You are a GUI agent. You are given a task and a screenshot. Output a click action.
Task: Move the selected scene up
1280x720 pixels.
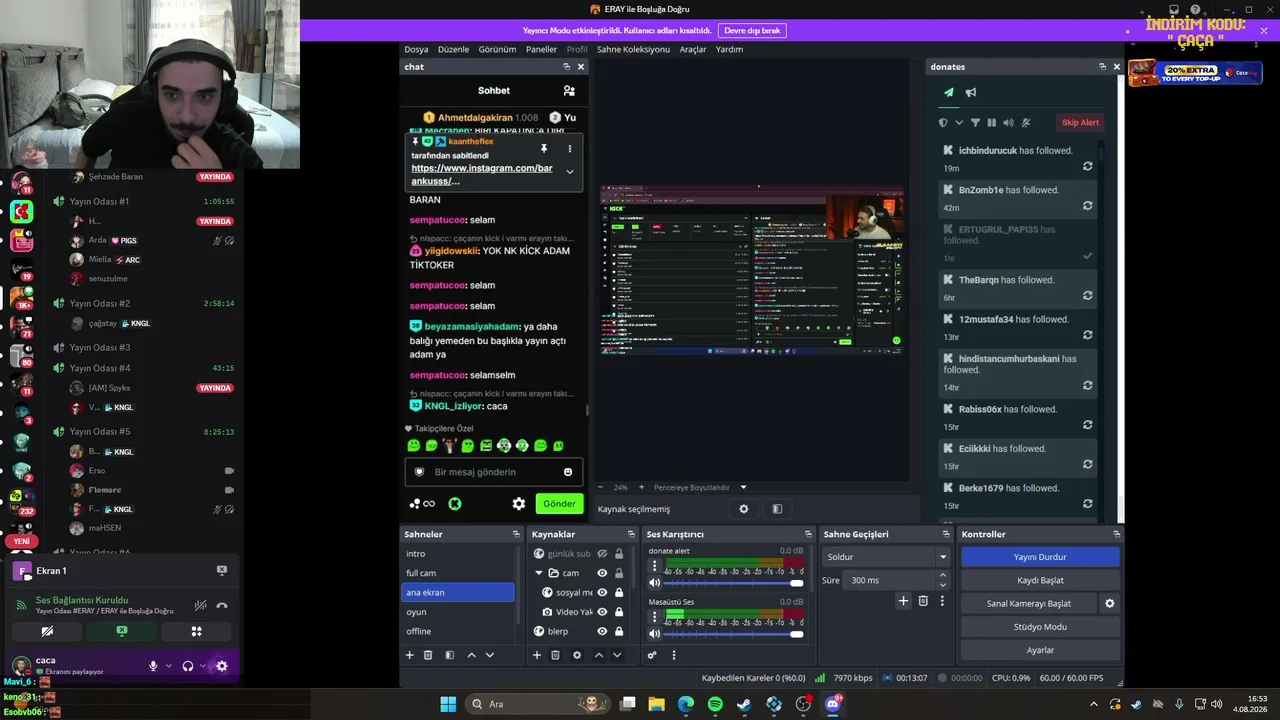pyautogui.click(x=472, y=655)
